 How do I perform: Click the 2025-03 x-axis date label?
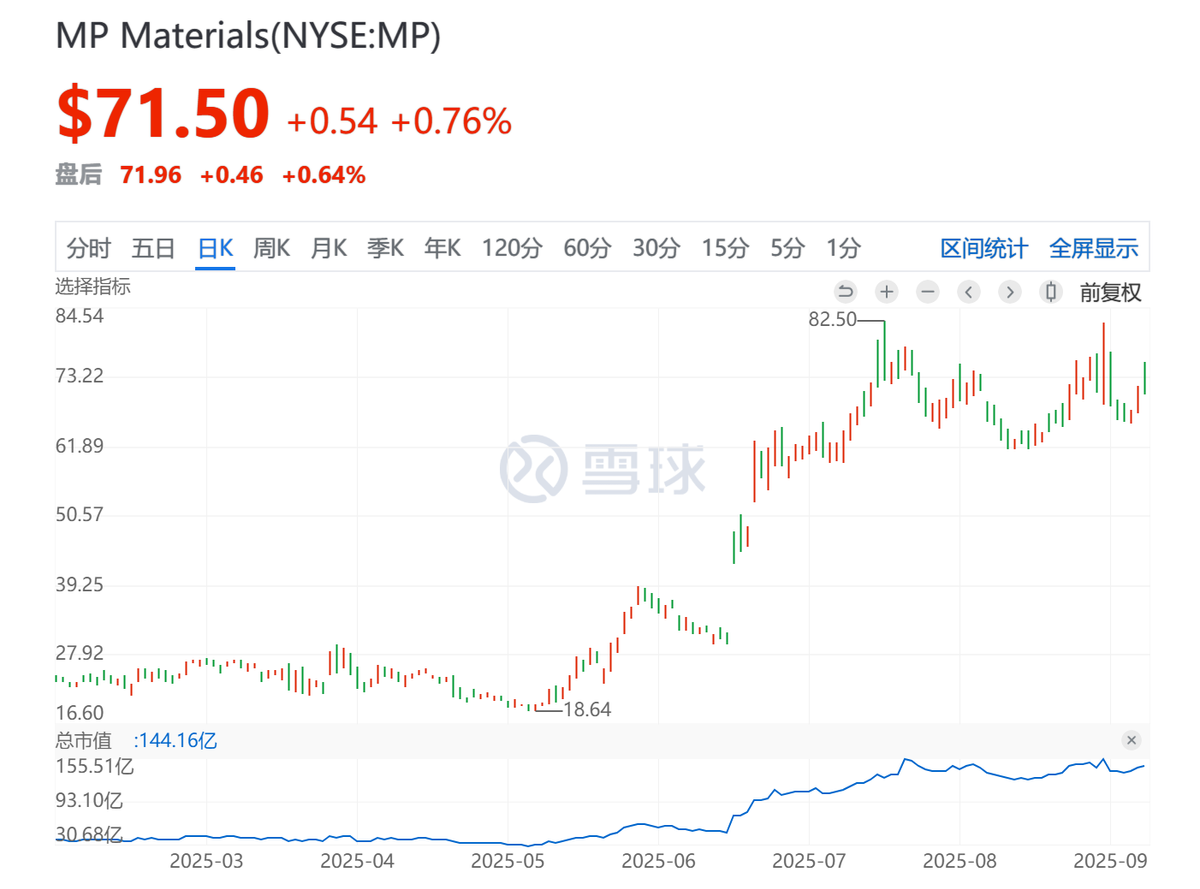click(x=206, y=860)
